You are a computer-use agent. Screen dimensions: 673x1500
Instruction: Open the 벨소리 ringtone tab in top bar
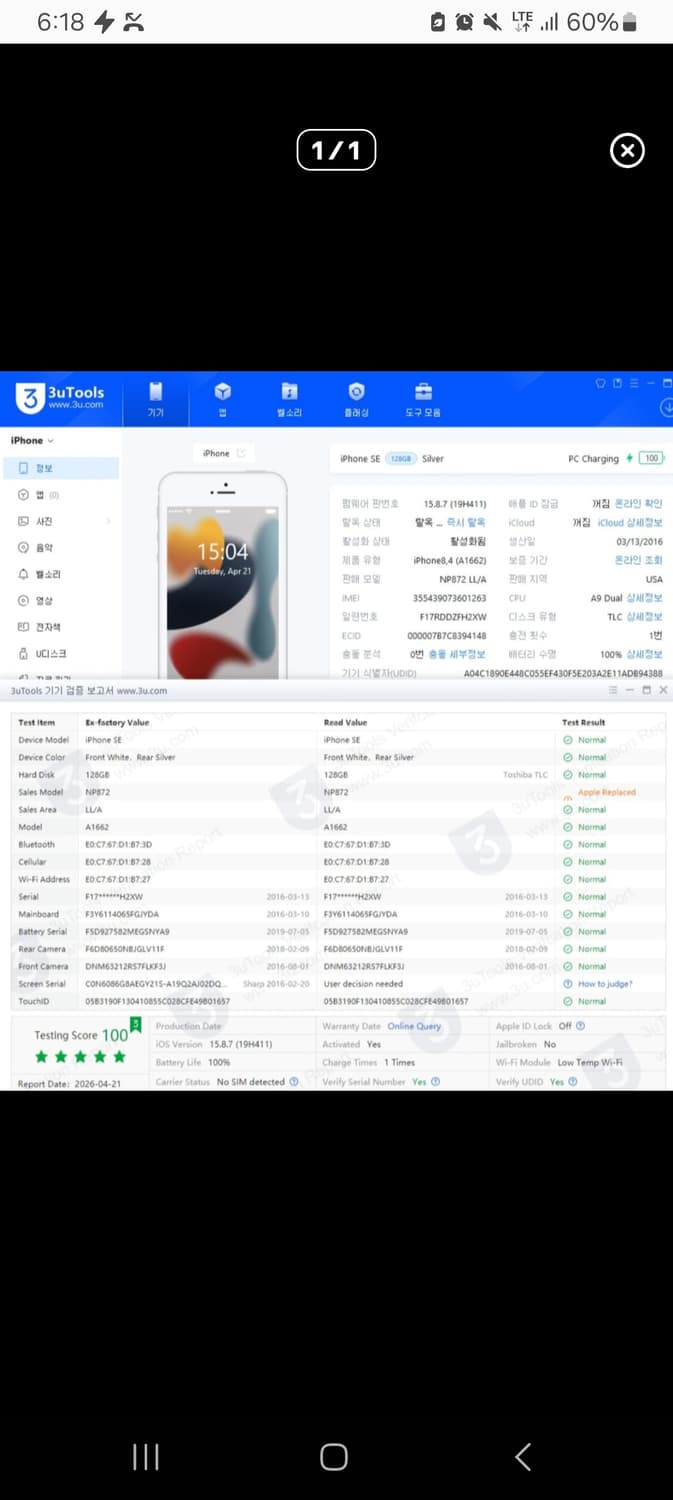(x=289, y=399)
